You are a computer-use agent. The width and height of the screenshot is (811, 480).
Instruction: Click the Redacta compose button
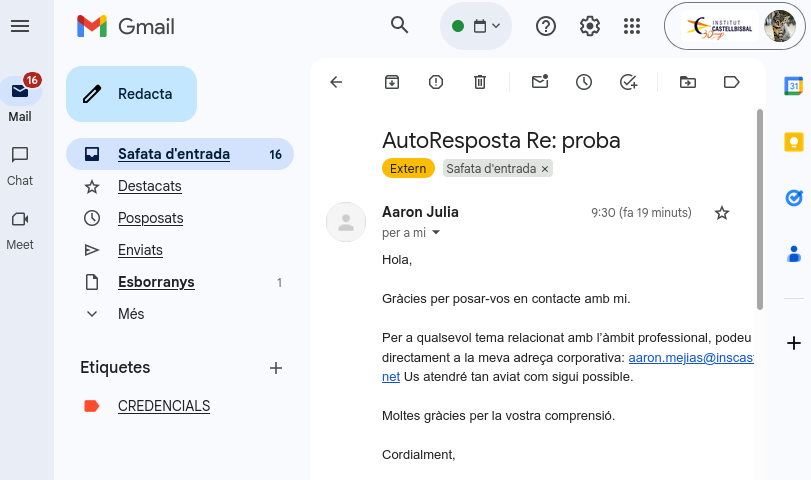(131, 94)
